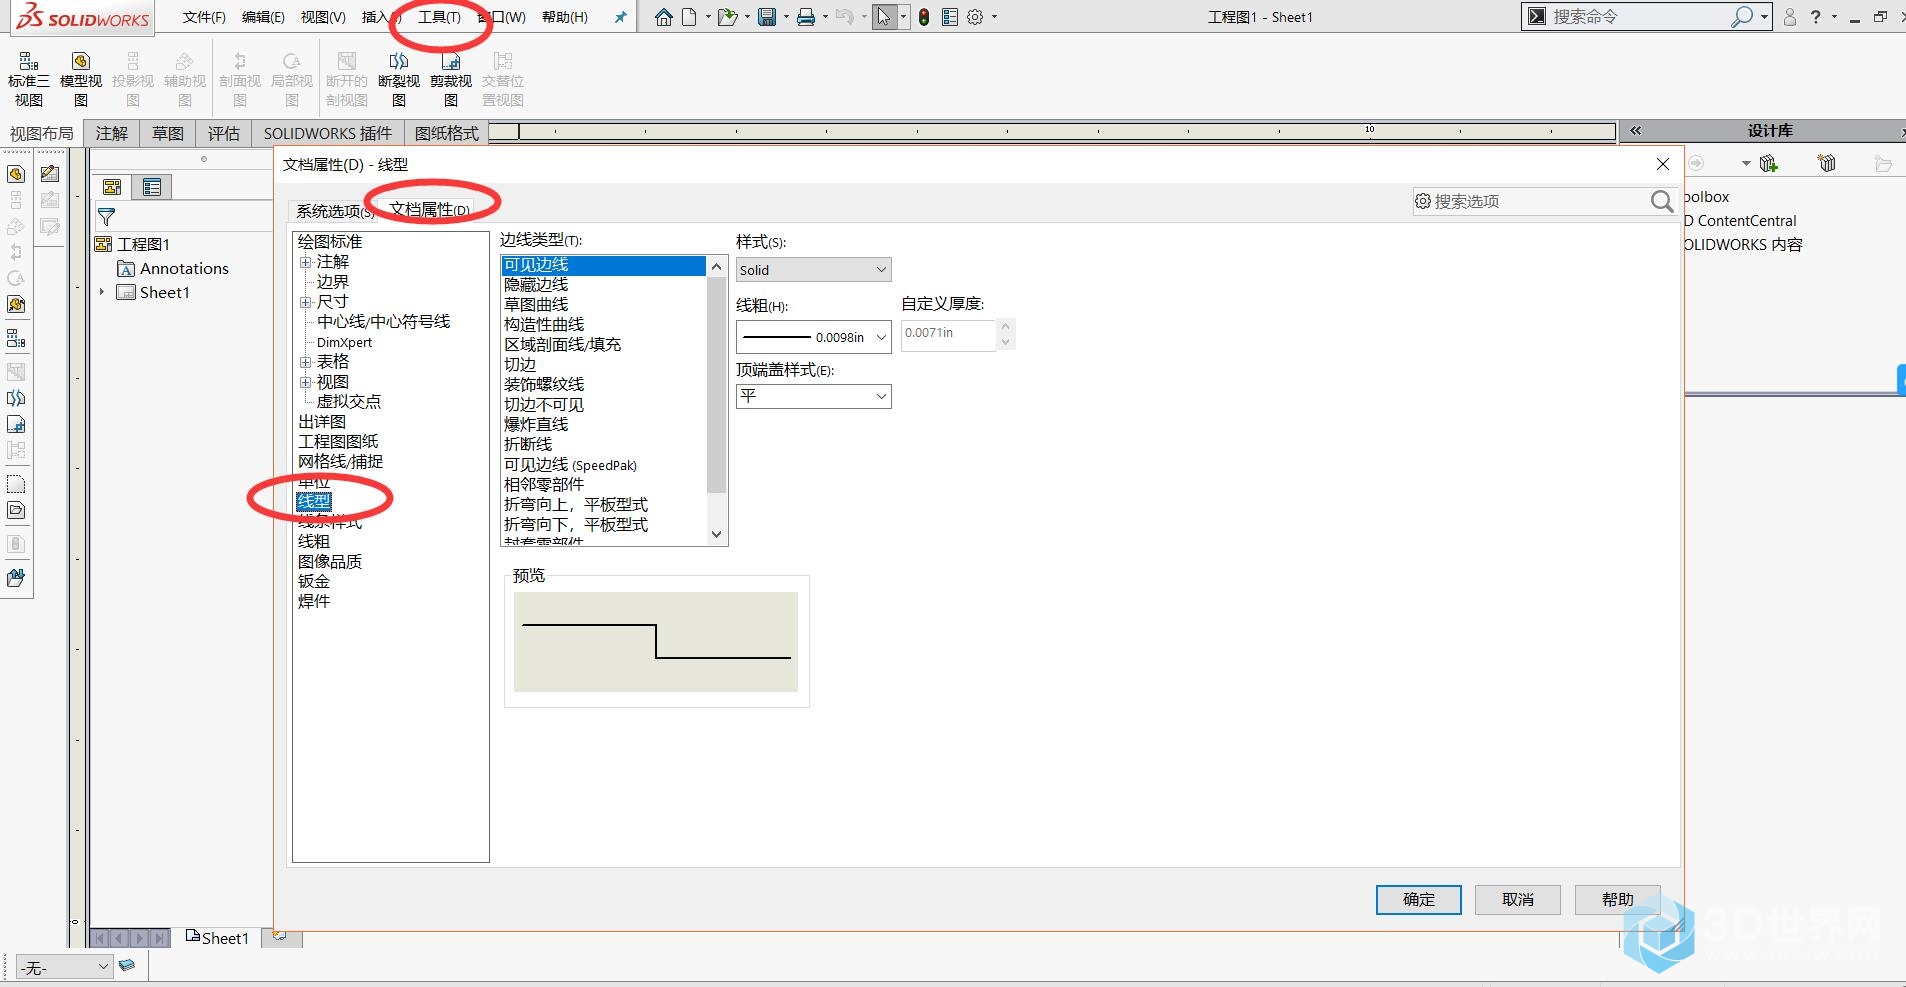1906x987 pixels.
Task: Click the Crop View icon in vertical toolbar
Action: (16, 424)
